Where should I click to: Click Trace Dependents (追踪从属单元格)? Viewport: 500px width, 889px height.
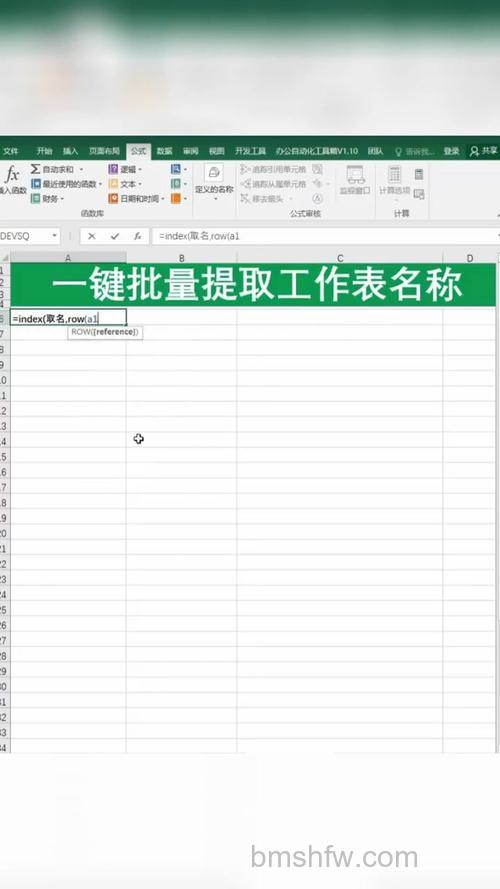click(x=273, y=184)
